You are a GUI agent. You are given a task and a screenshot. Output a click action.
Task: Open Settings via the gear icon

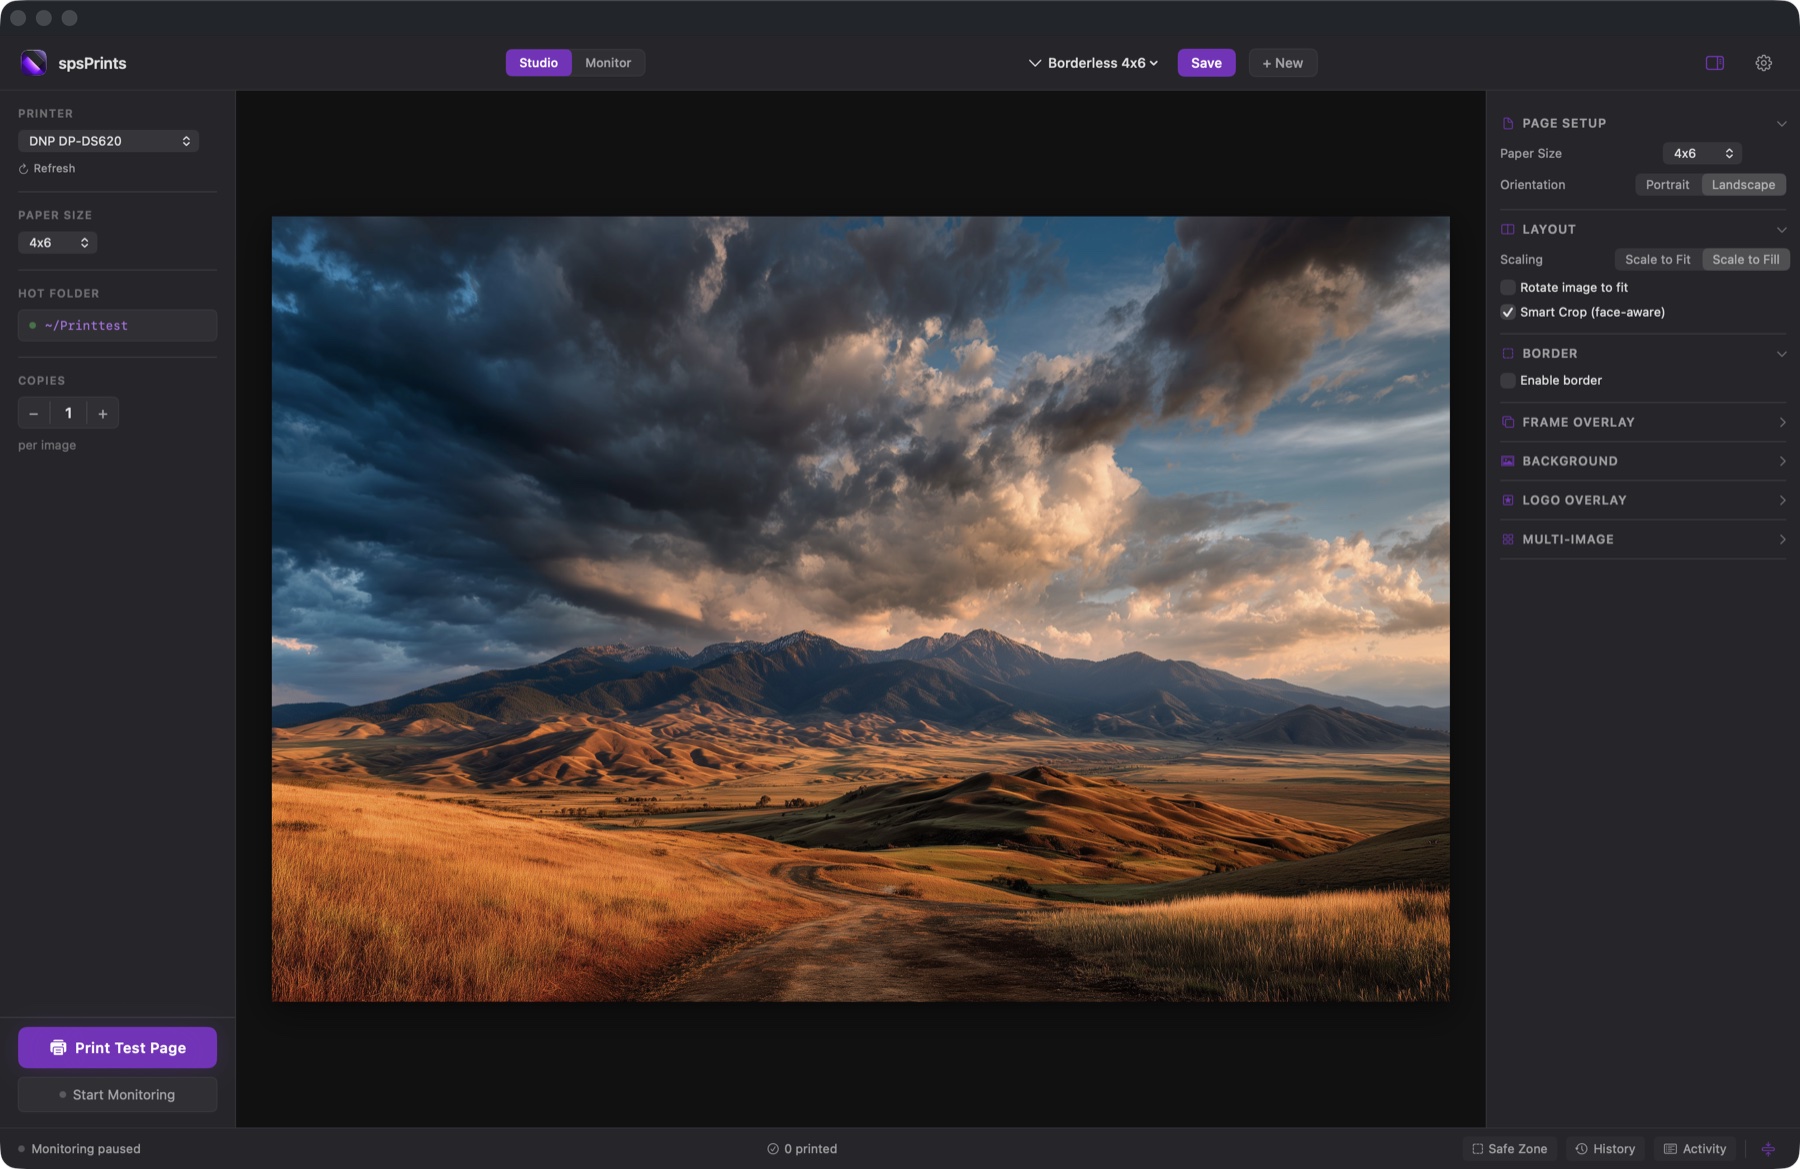(1764, 62)
